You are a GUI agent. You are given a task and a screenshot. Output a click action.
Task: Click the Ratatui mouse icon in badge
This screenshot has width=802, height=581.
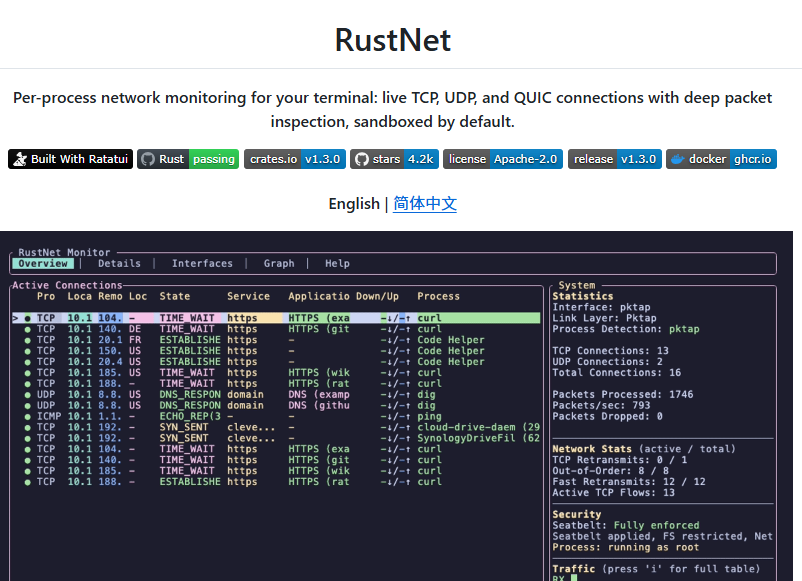(x=20, y=159)
